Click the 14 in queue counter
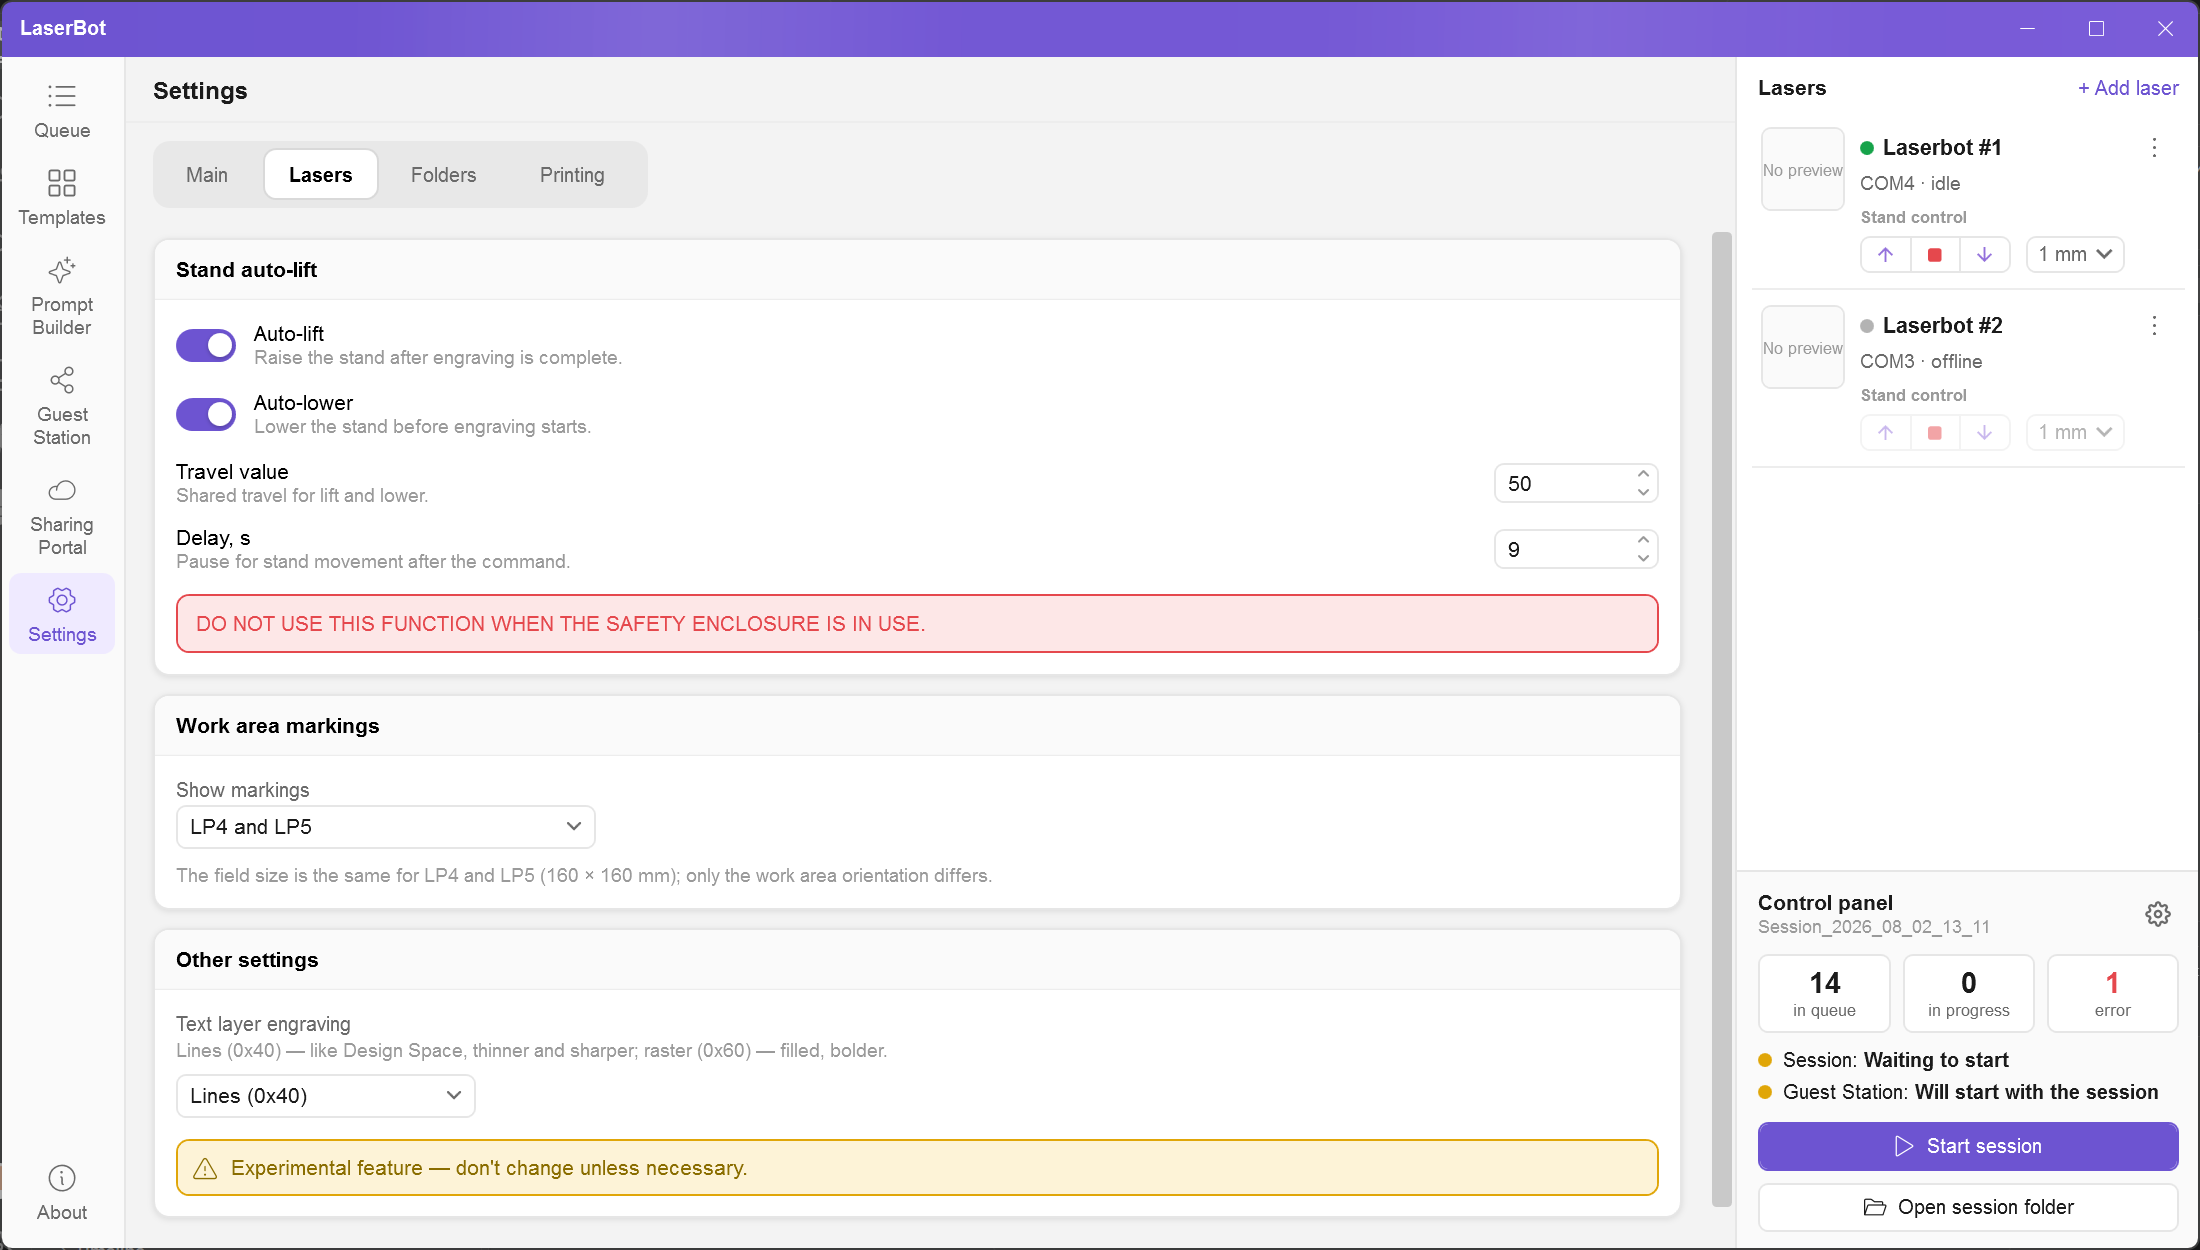 coord(1824,994)
